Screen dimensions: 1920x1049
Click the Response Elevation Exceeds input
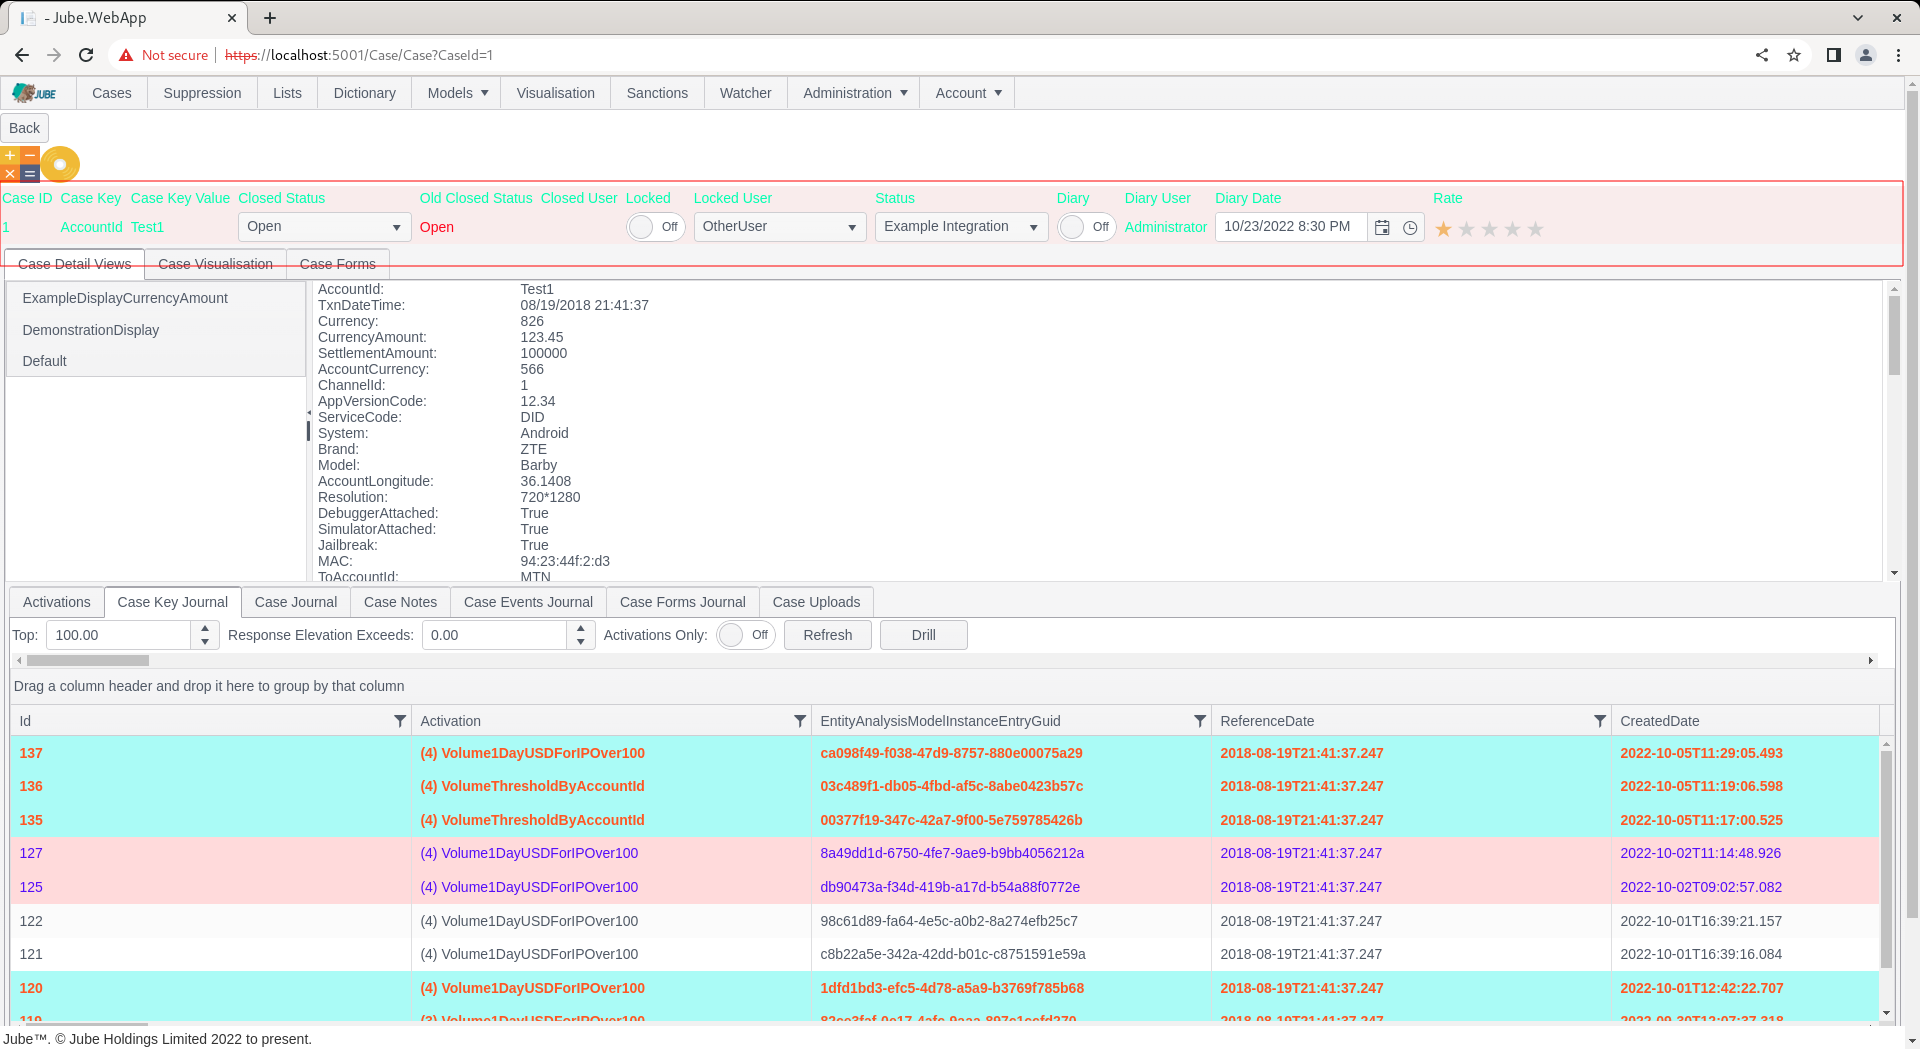coord(494,635)
